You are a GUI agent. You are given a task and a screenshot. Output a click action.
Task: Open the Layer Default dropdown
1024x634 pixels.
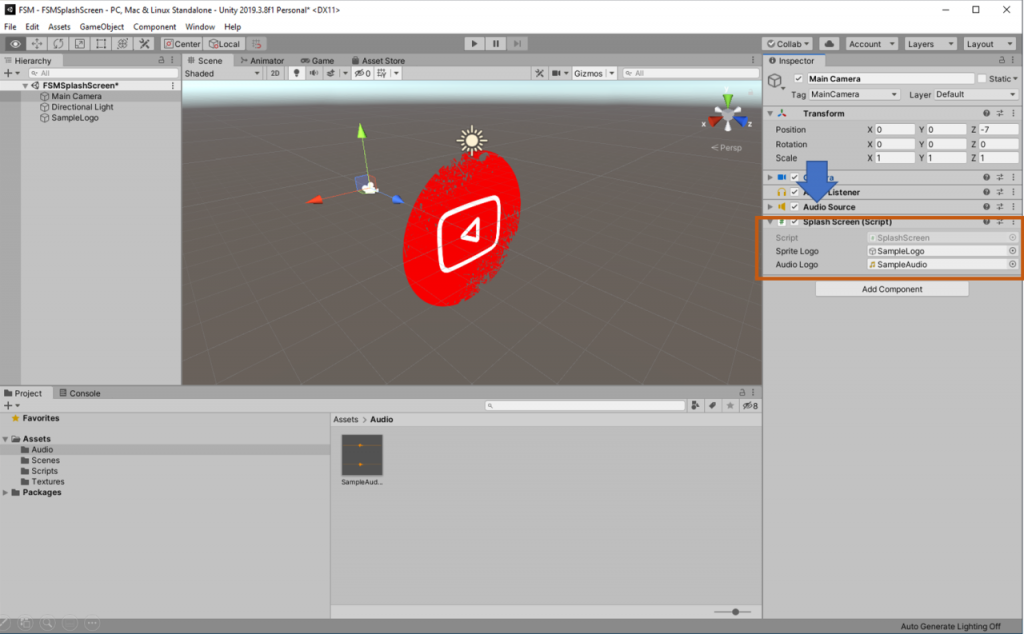pyautogui.click(x=976, y=94)
